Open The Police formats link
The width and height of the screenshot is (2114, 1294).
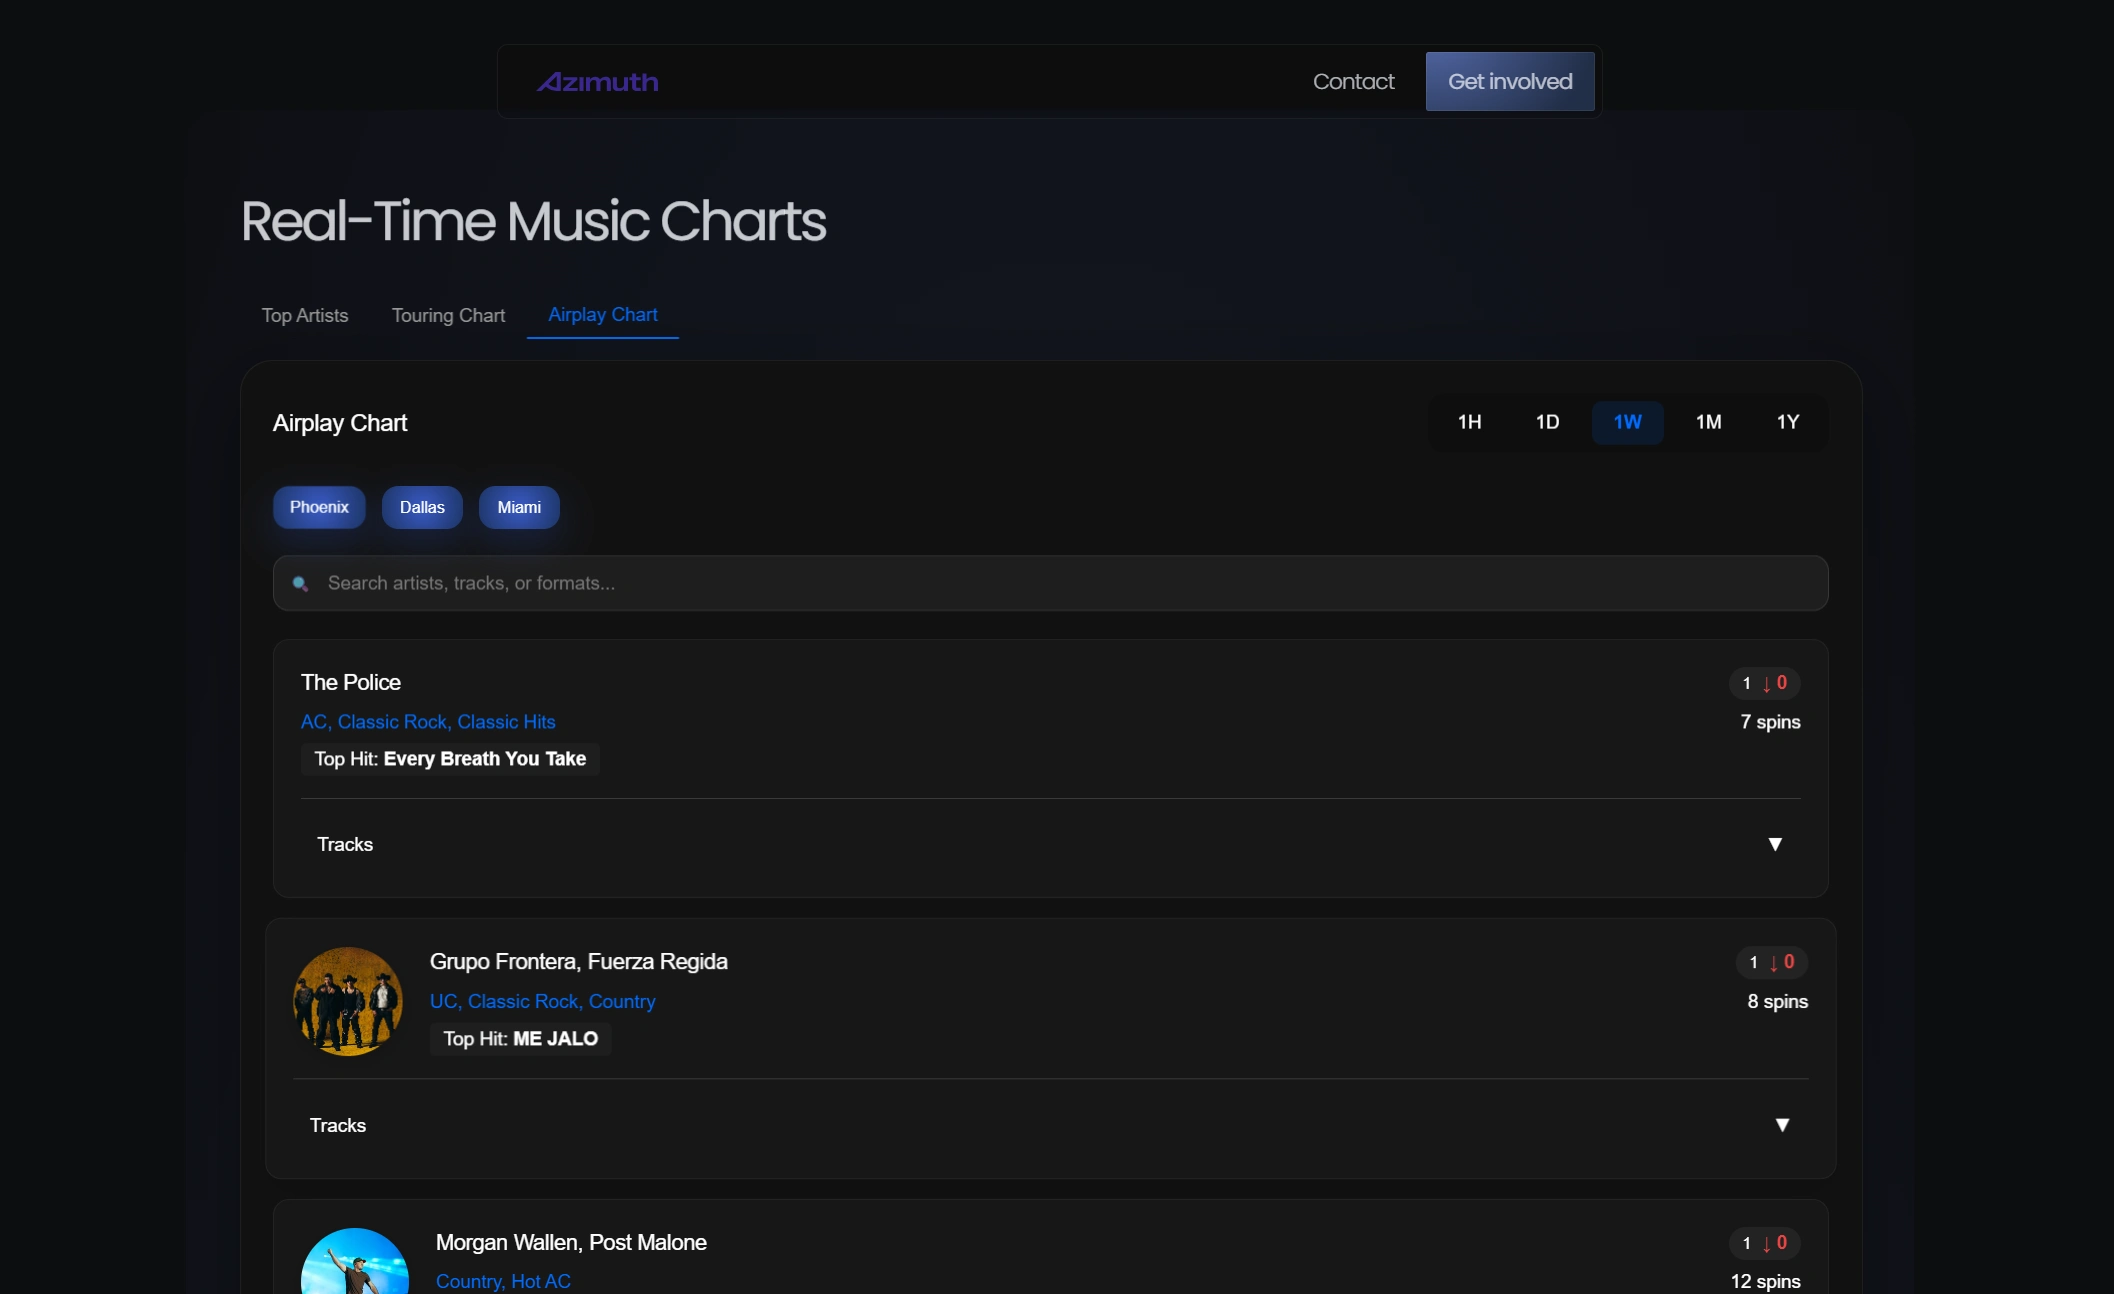coord(428,722)
